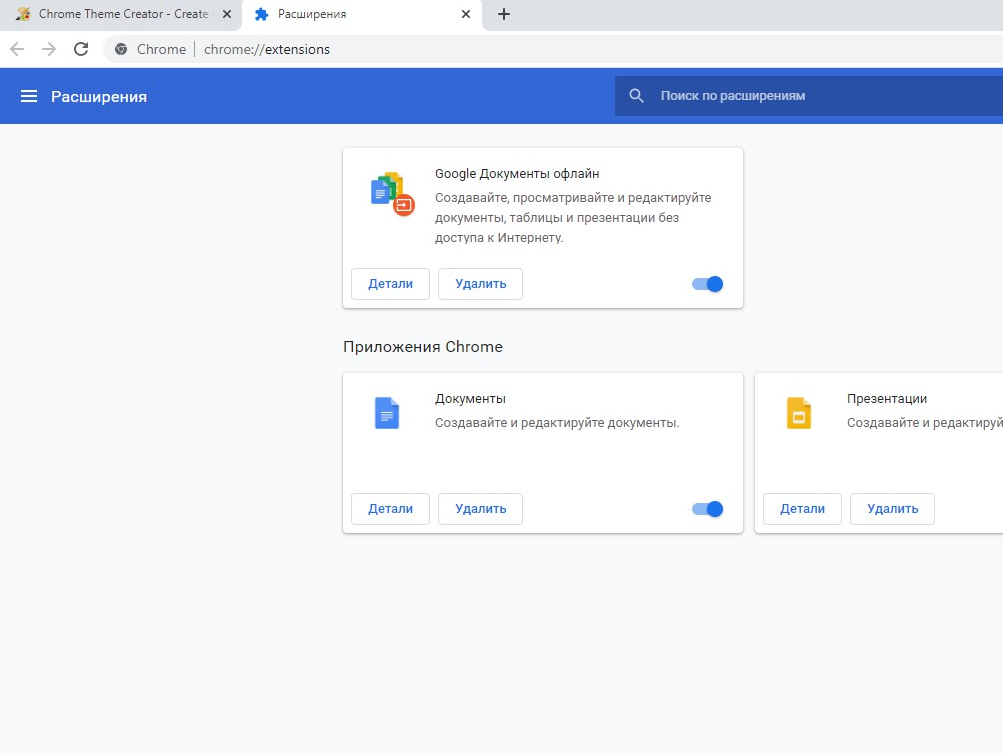Close the Chrome Theme Creator tab
Screen dimensions: 1003x753
[228, 14]
